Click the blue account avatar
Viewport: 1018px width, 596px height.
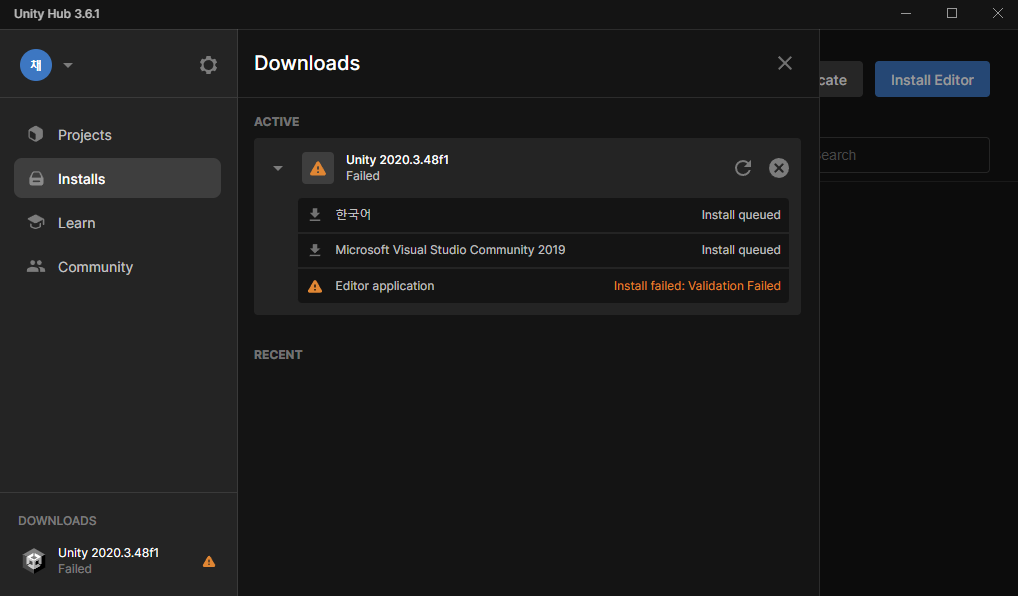36,65
